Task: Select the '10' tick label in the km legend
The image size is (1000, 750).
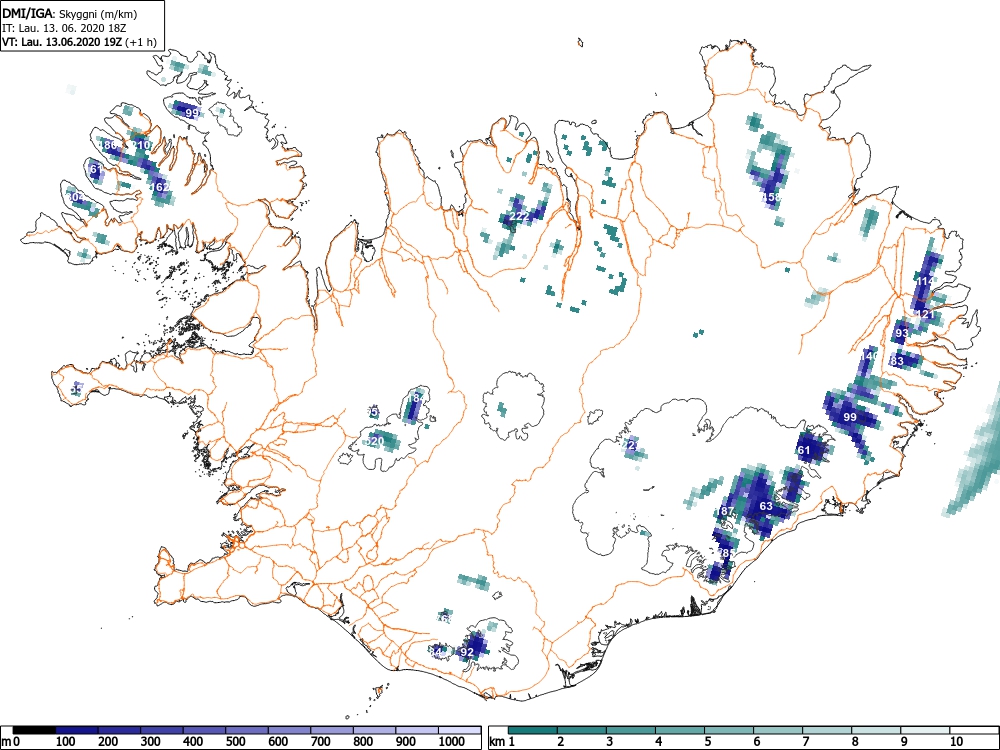Action: 955,742
